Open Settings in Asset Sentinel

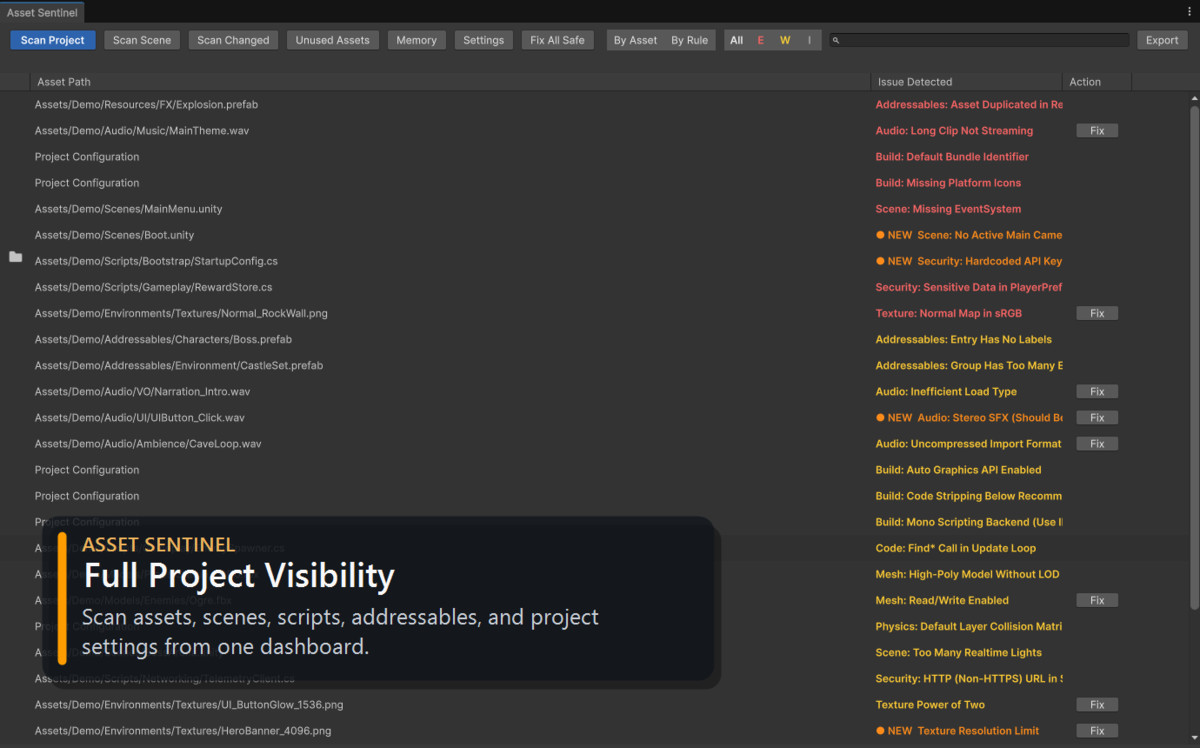(484, 40)
